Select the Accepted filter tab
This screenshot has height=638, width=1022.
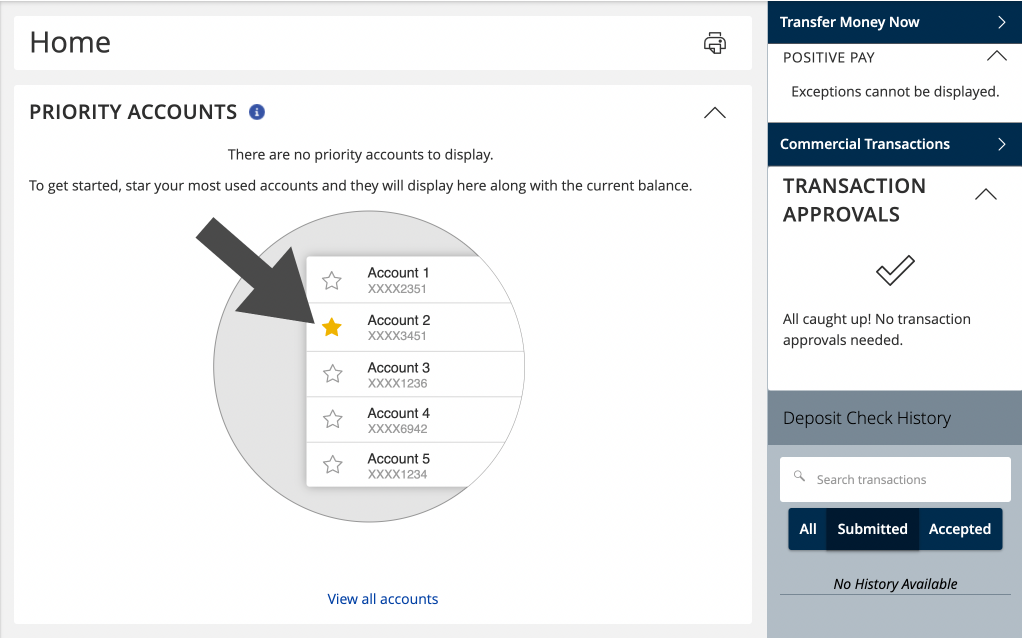(x=959, y=529)
